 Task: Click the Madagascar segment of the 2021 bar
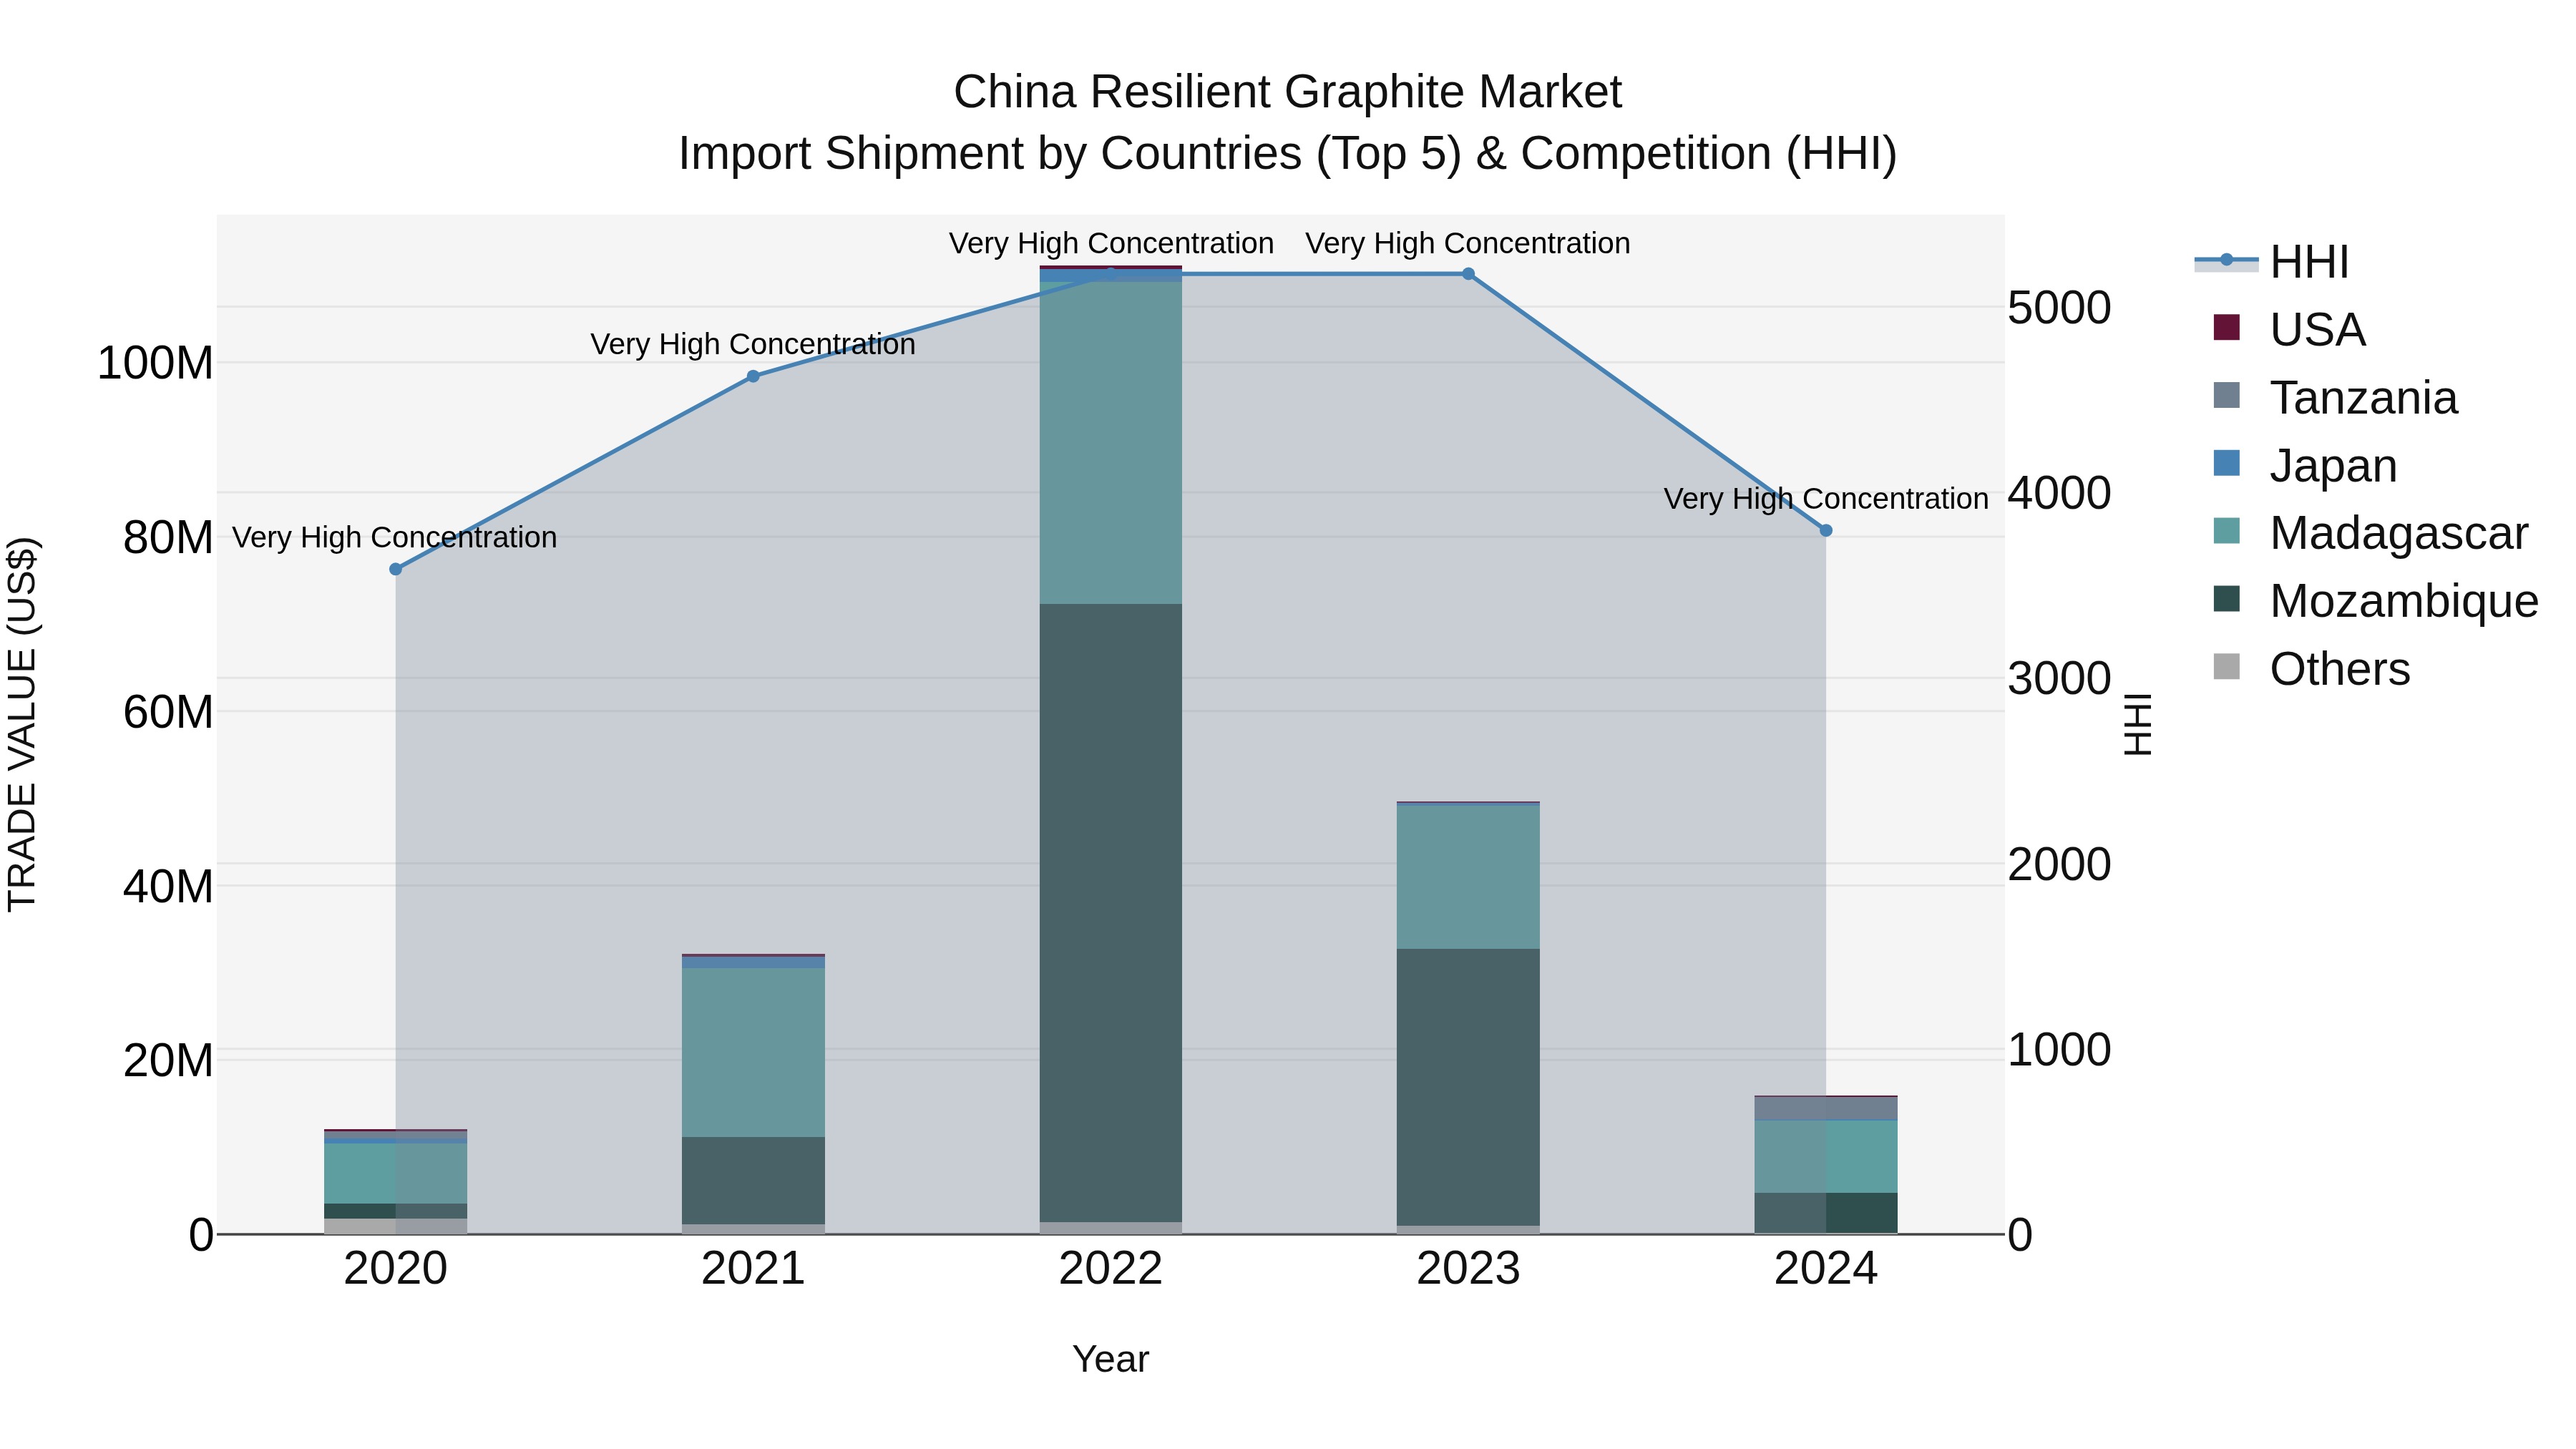753,1052
